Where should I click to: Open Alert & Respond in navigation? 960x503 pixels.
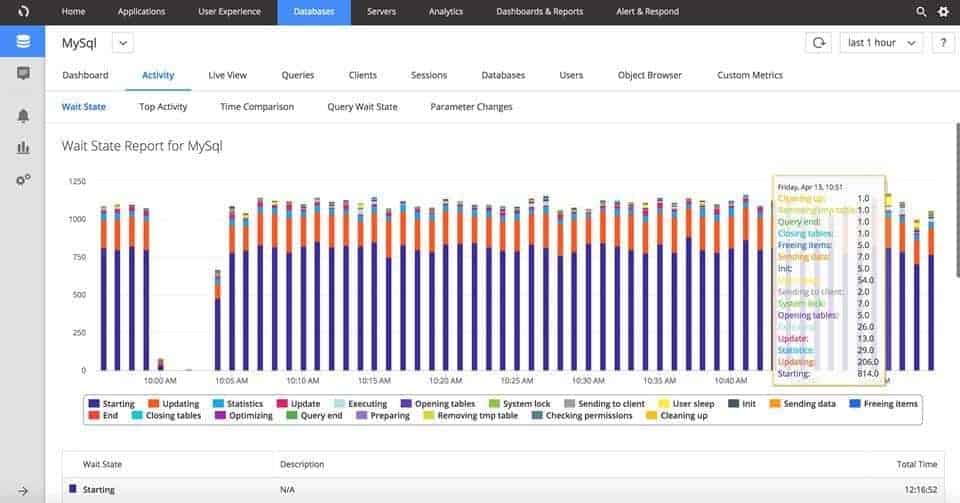(x=647, y=12)
